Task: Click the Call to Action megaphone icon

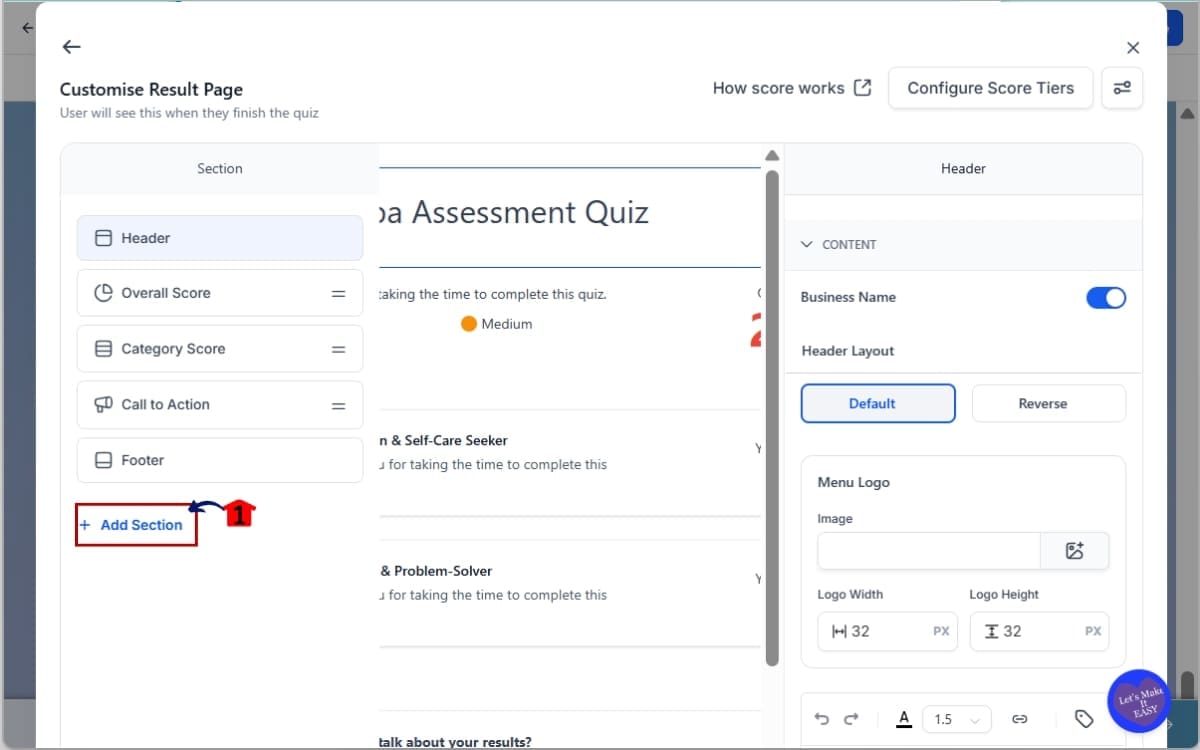Action: [103, 405]
